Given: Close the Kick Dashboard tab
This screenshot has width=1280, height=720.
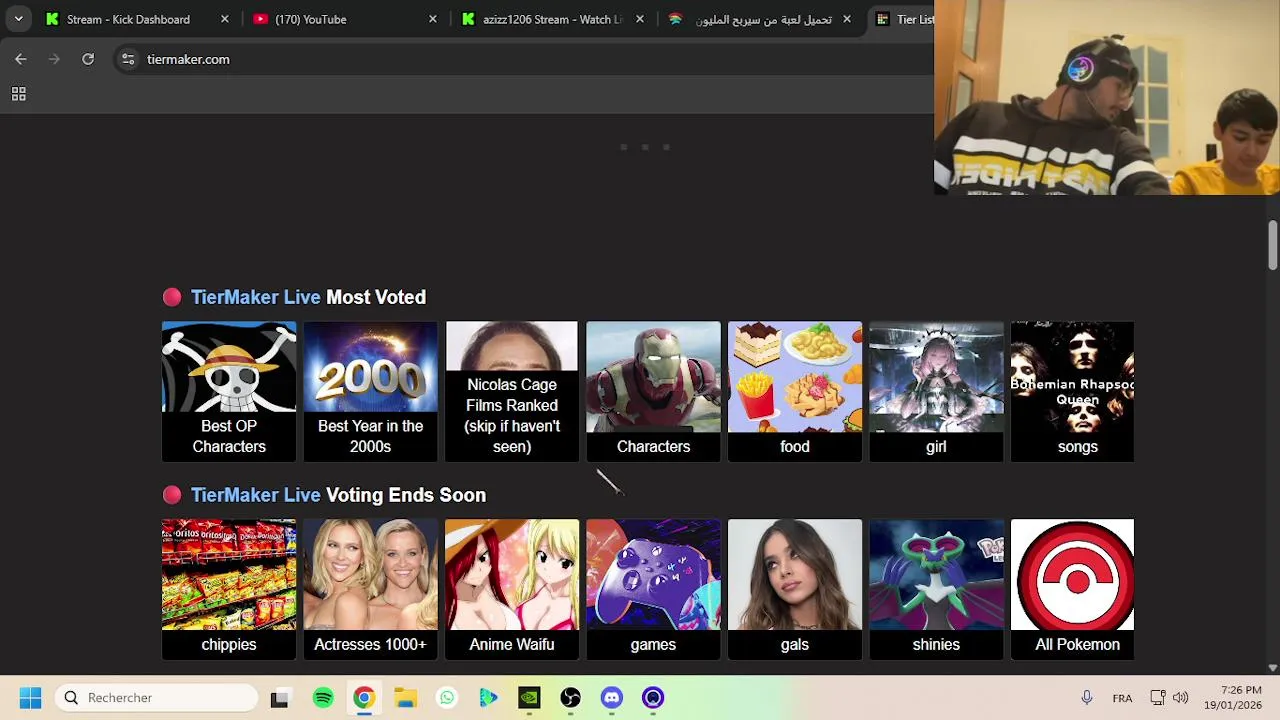Looking at the screenshot, I should 224,19.
